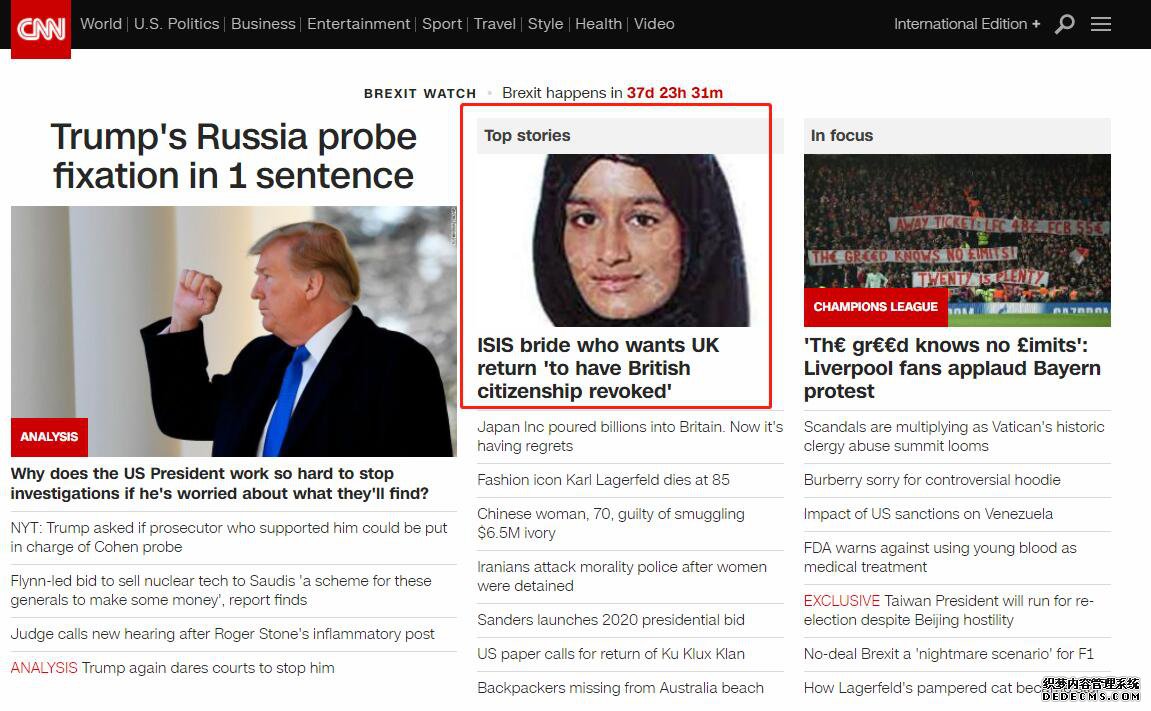Open Judge calls new hearing Roger Stone story
1151x711 pixels.
[x=222, y=634]
